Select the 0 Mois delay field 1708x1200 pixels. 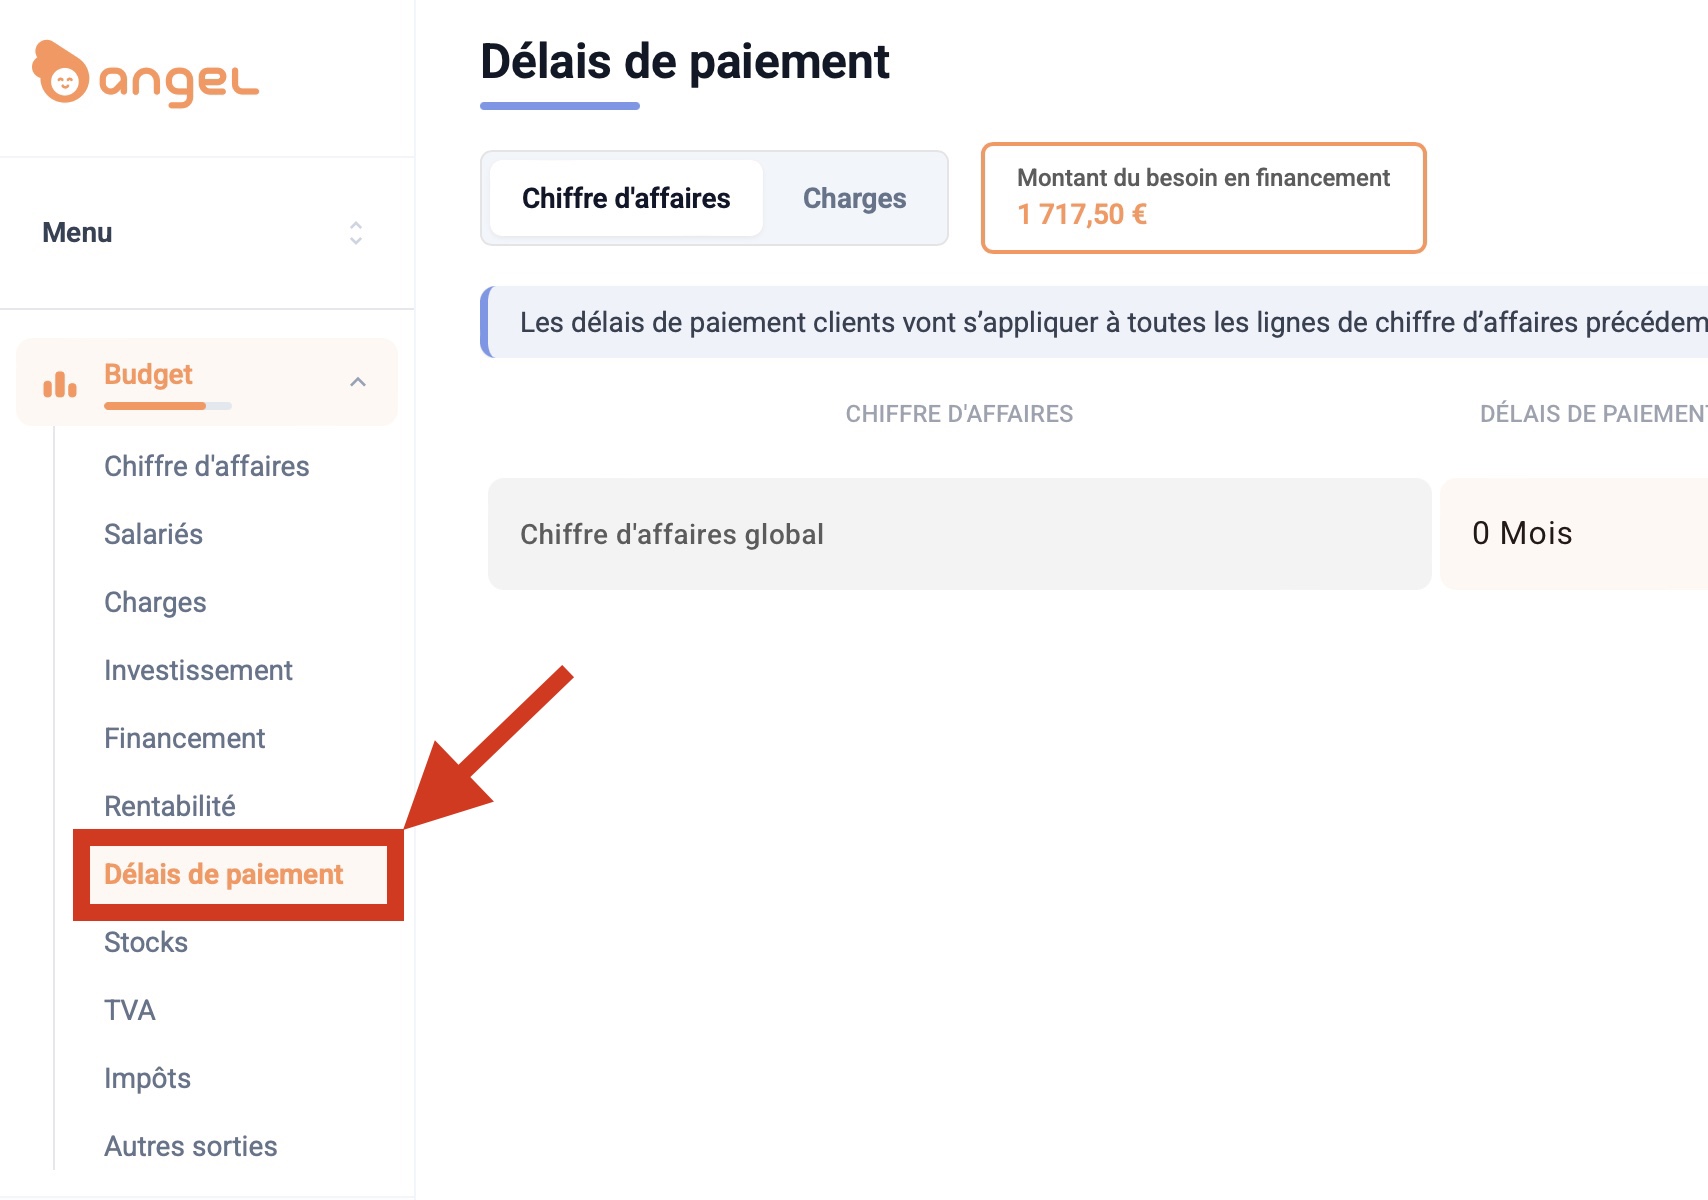click(x=1574, y=534)
